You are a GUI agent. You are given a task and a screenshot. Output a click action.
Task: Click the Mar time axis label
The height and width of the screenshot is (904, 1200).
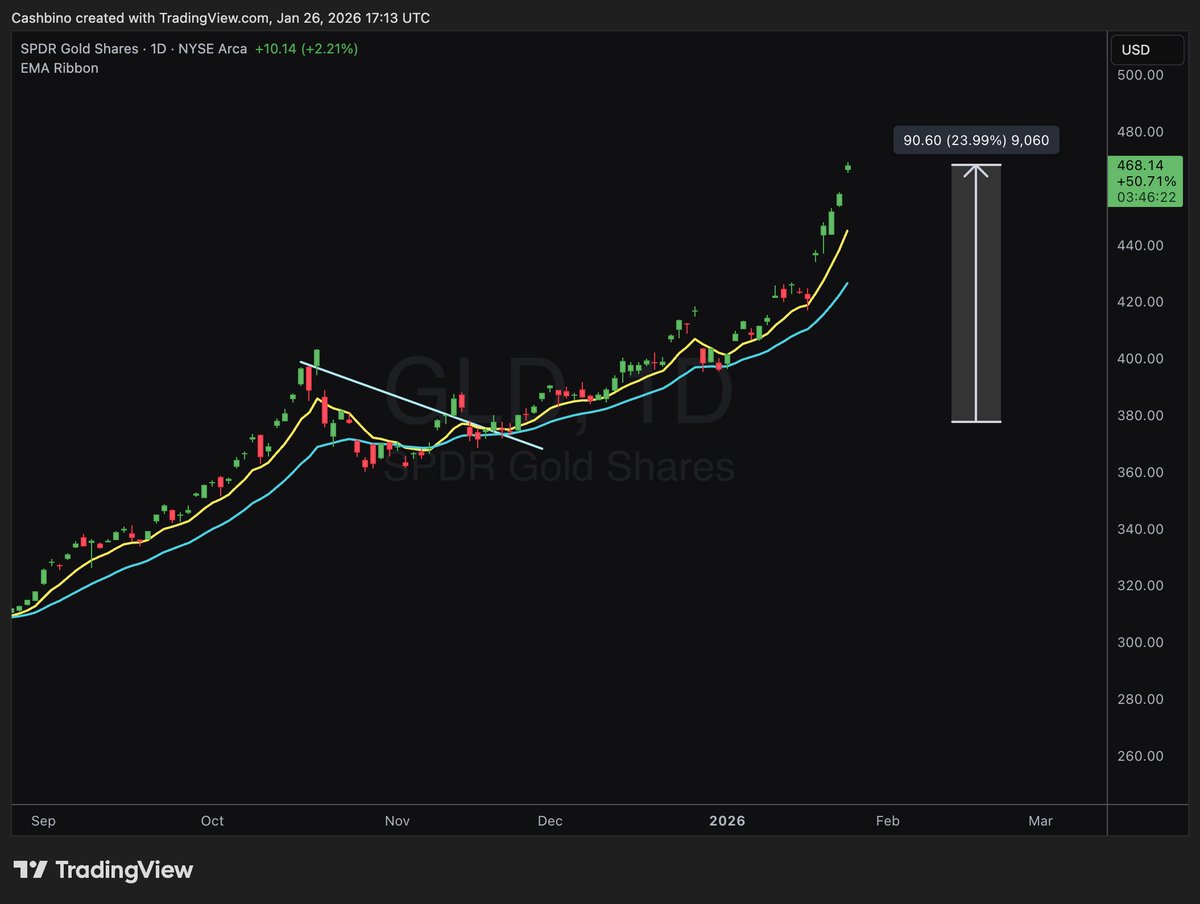pyautogui.click(x=1040, y=821)
